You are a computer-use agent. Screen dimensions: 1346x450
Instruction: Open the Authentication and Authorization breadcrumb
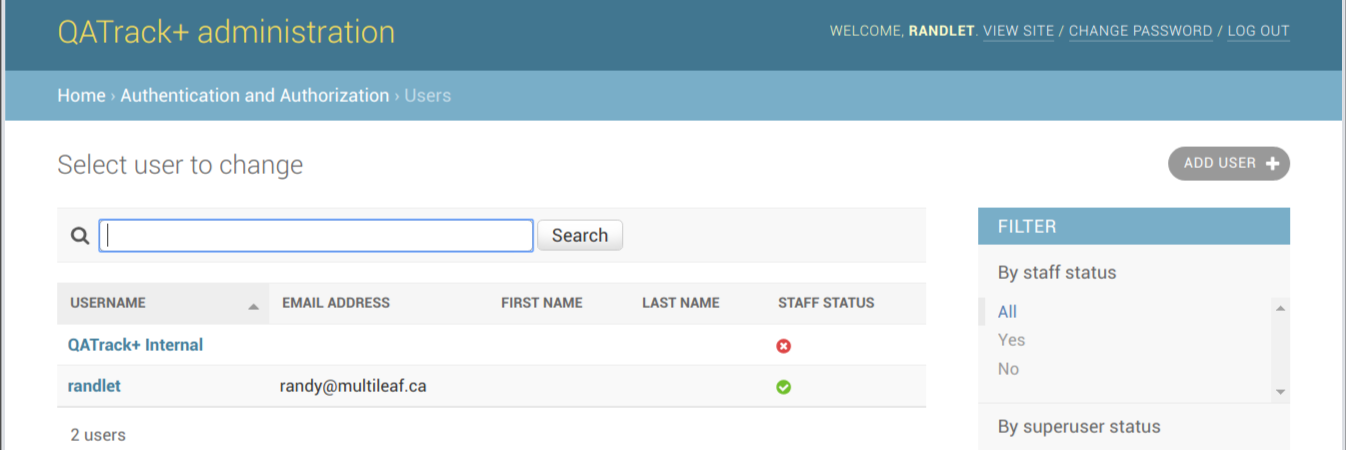tap(255, 96)
